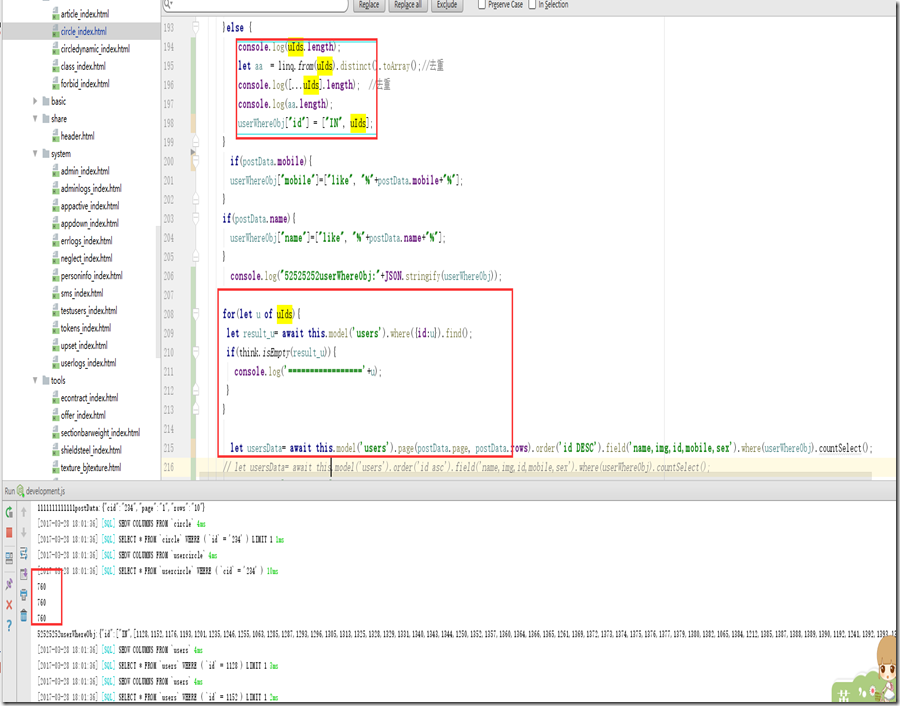The width and height of the screenshot is (900, 706).
Task: Rerun development.js with the green rerun icon
Action: pos(9,512)
